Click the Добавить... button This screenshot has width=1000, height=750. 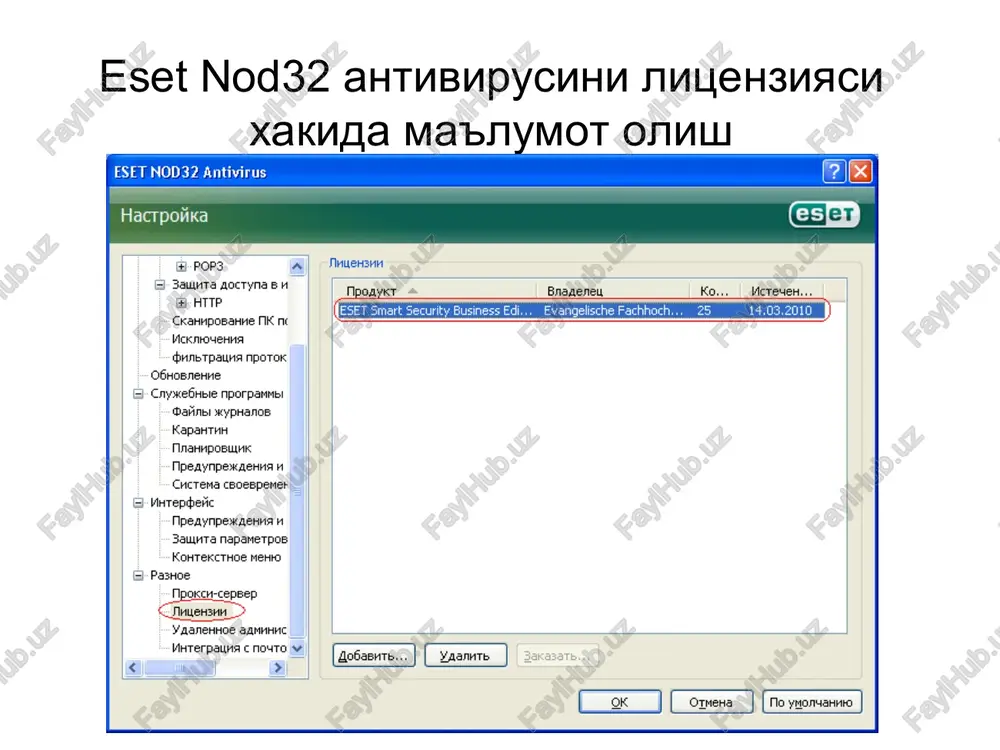pos(374,656)
